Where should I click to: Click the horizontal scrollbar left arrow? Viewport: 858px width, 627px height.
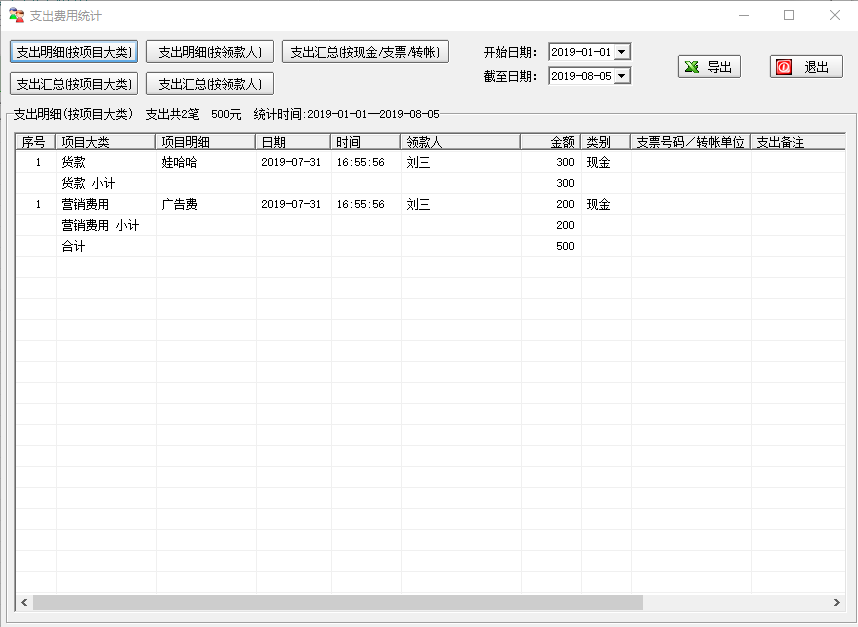[x=24, y=603]
